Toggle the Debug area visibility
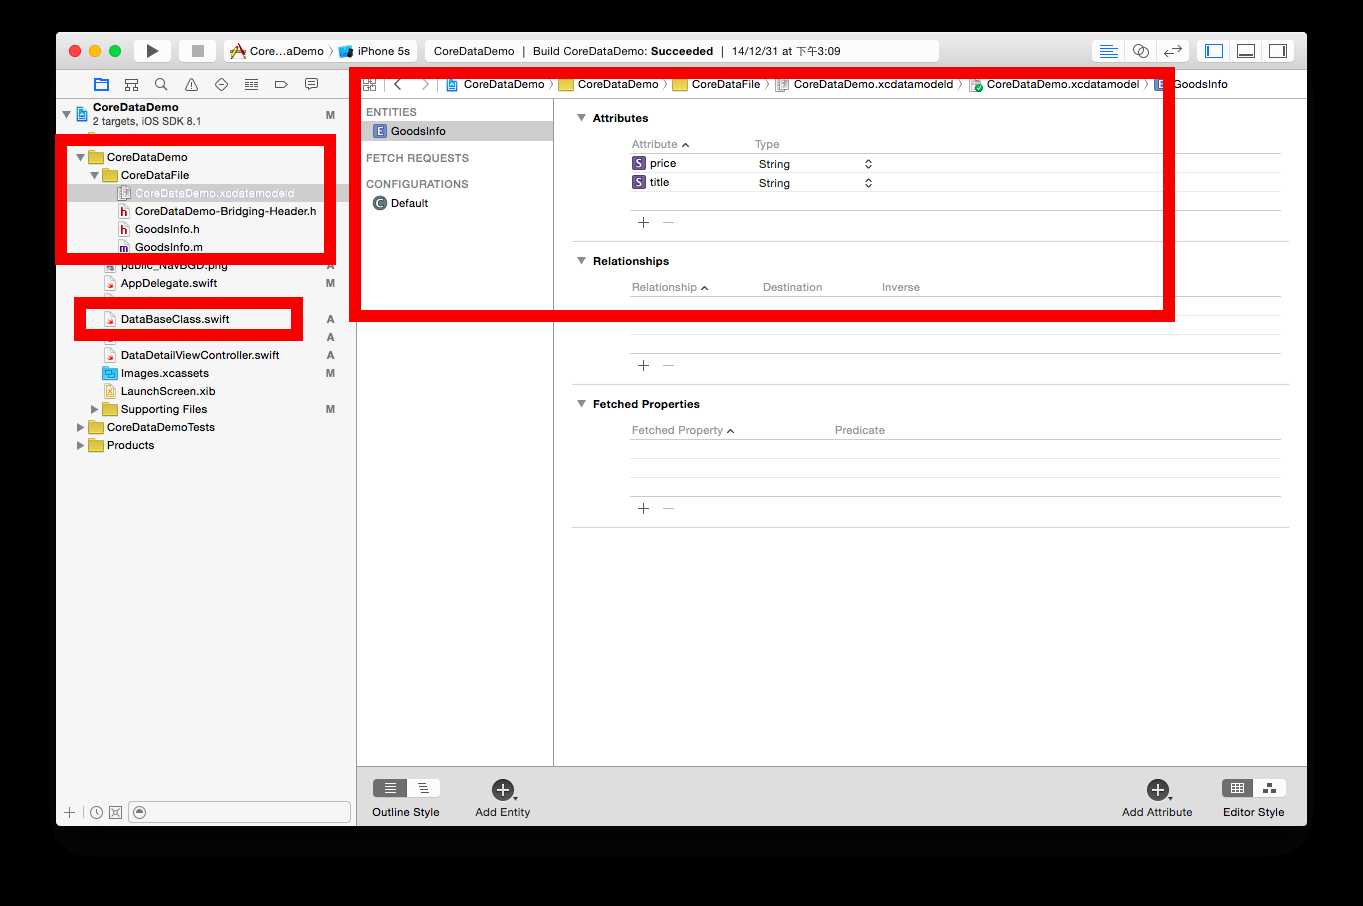 point(1246,51)
